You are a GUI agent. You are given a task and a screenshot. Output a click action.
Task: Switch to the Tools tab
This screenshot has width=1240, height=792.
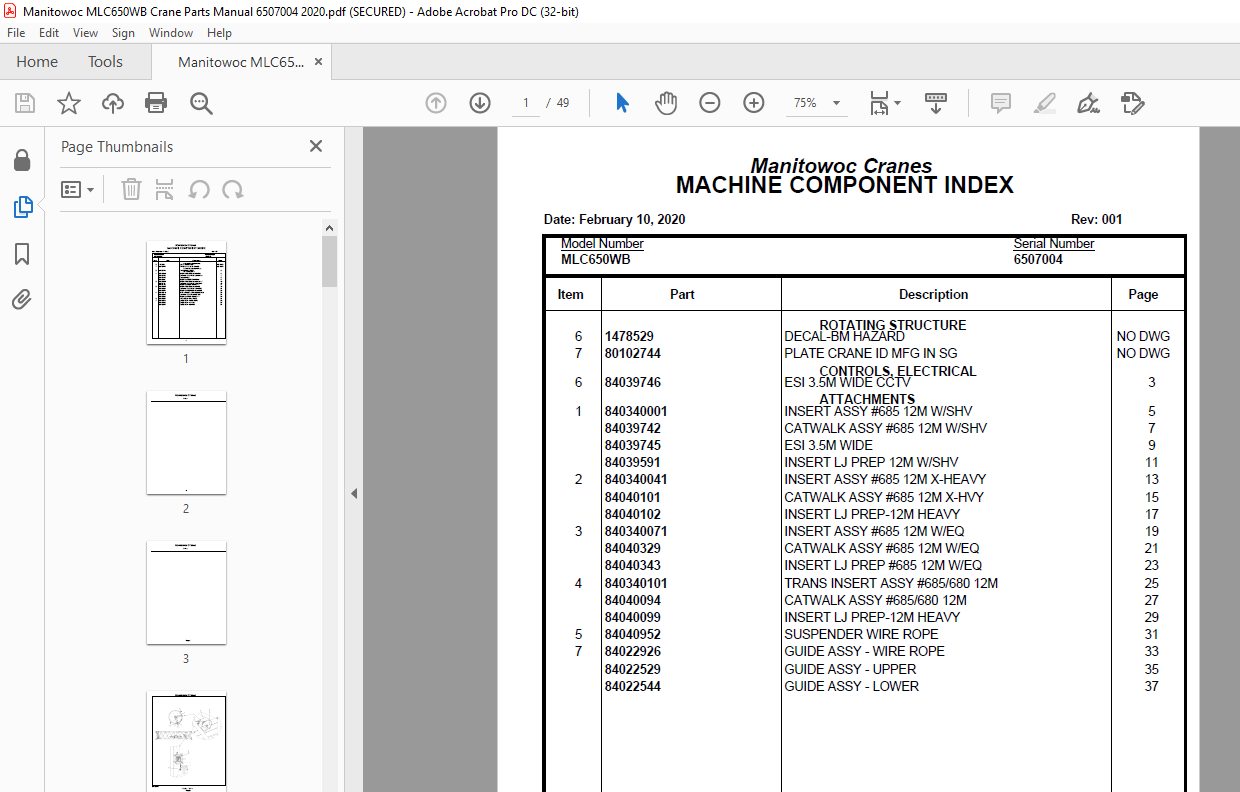pos(105,62)
